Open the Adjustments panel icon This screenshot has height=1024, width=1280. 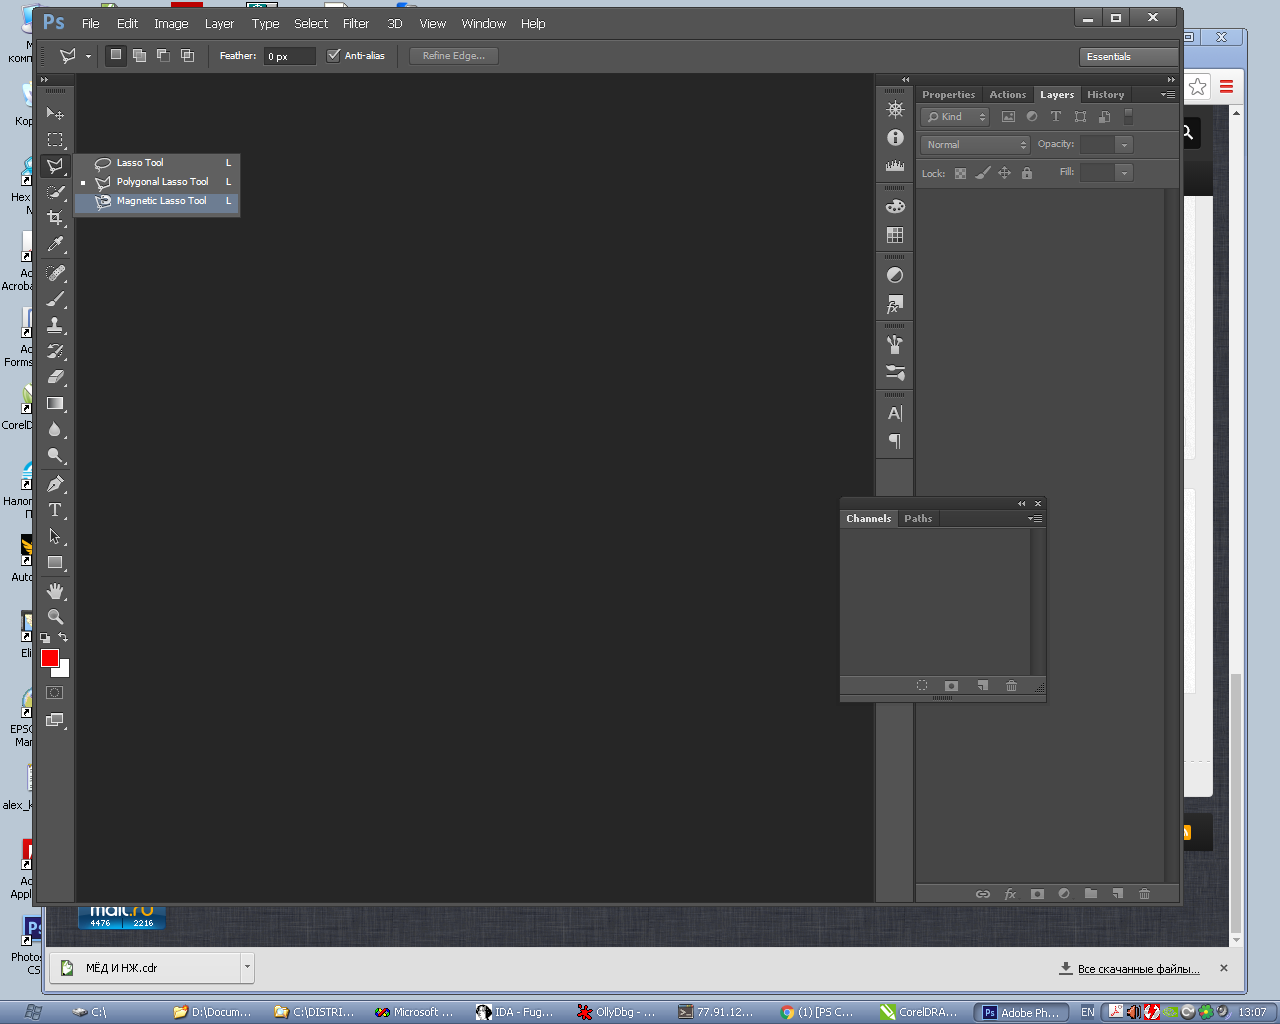tap(895, 276)
